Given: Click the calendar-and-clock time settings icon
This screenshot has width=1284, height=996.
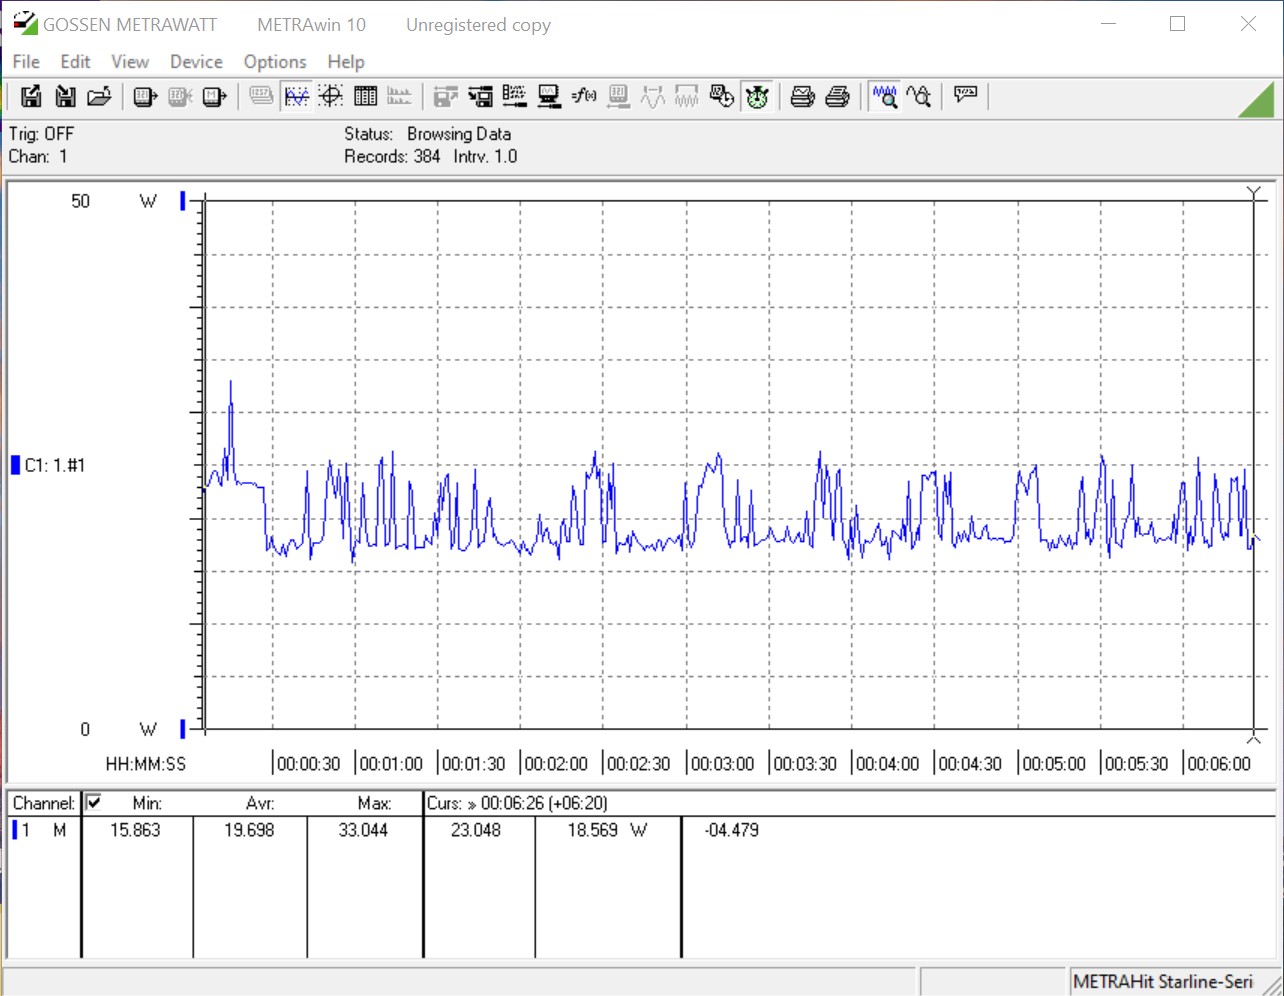Looking at the screenshot, I should pos(722,96).
